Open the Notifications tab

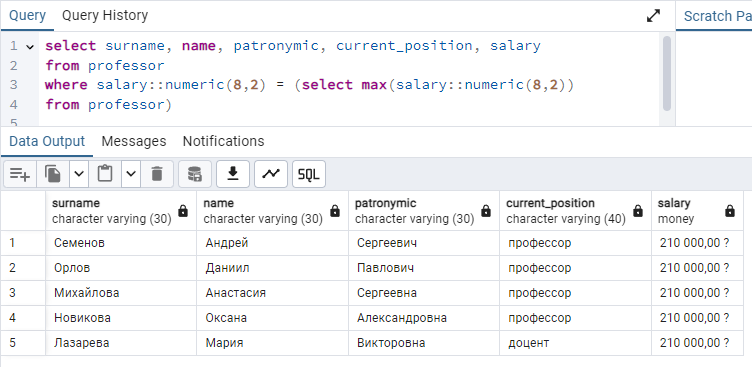[223, 141]
